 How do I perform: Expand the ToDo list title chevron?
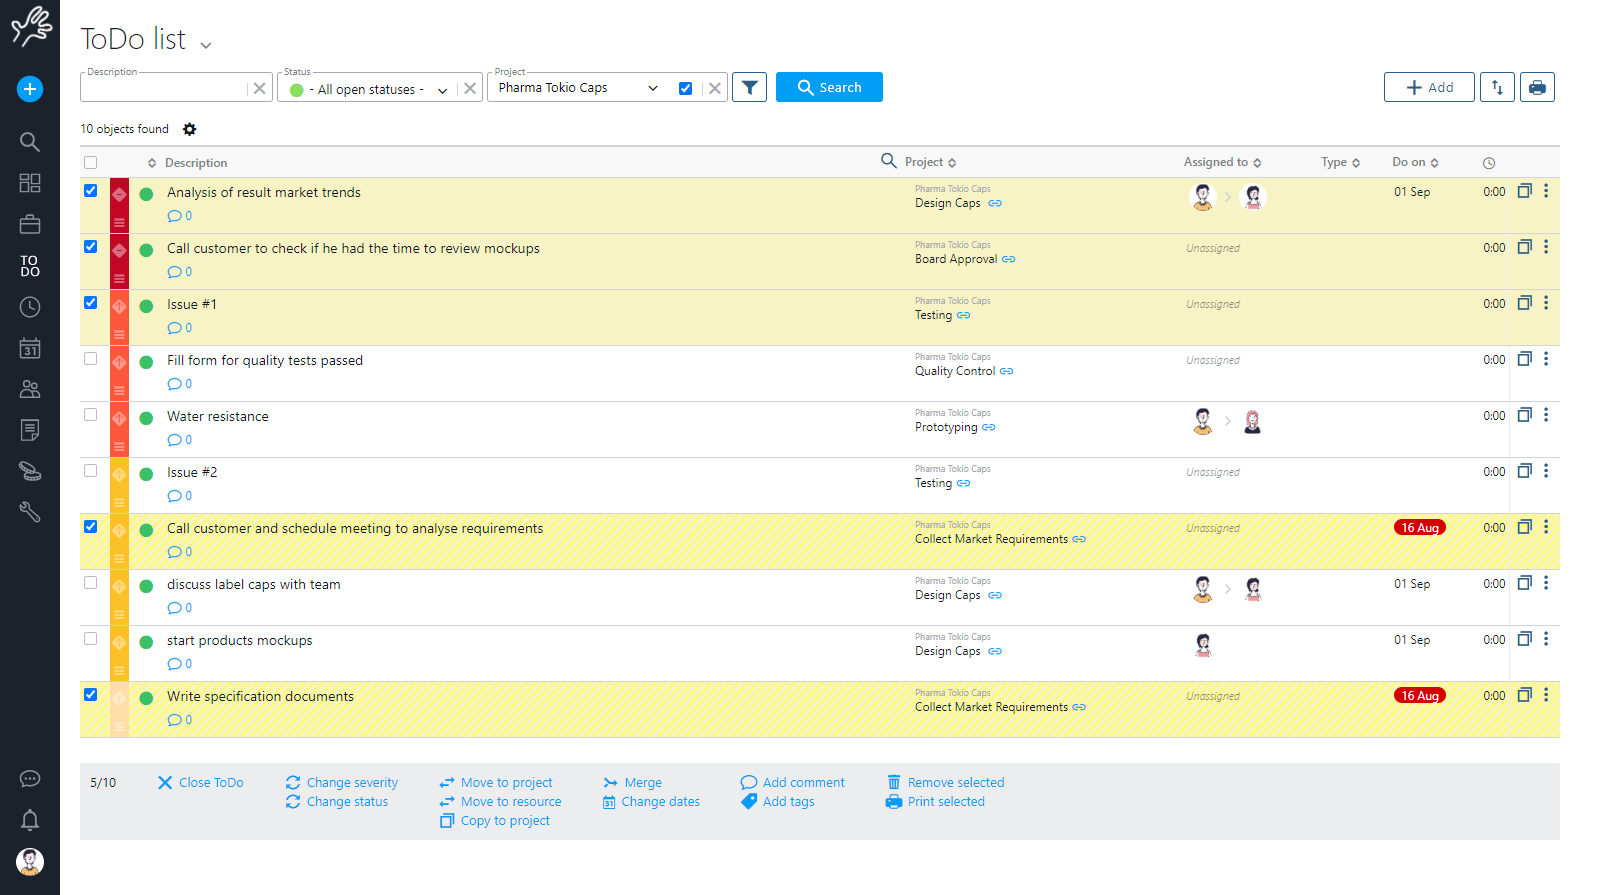(206, 45)
